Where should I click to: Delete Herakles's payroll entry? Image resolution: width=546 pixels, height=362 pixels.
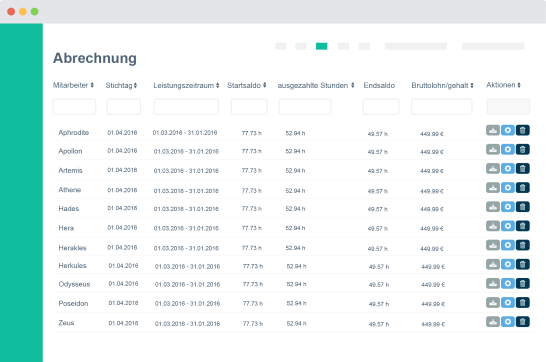click(523, 245)
